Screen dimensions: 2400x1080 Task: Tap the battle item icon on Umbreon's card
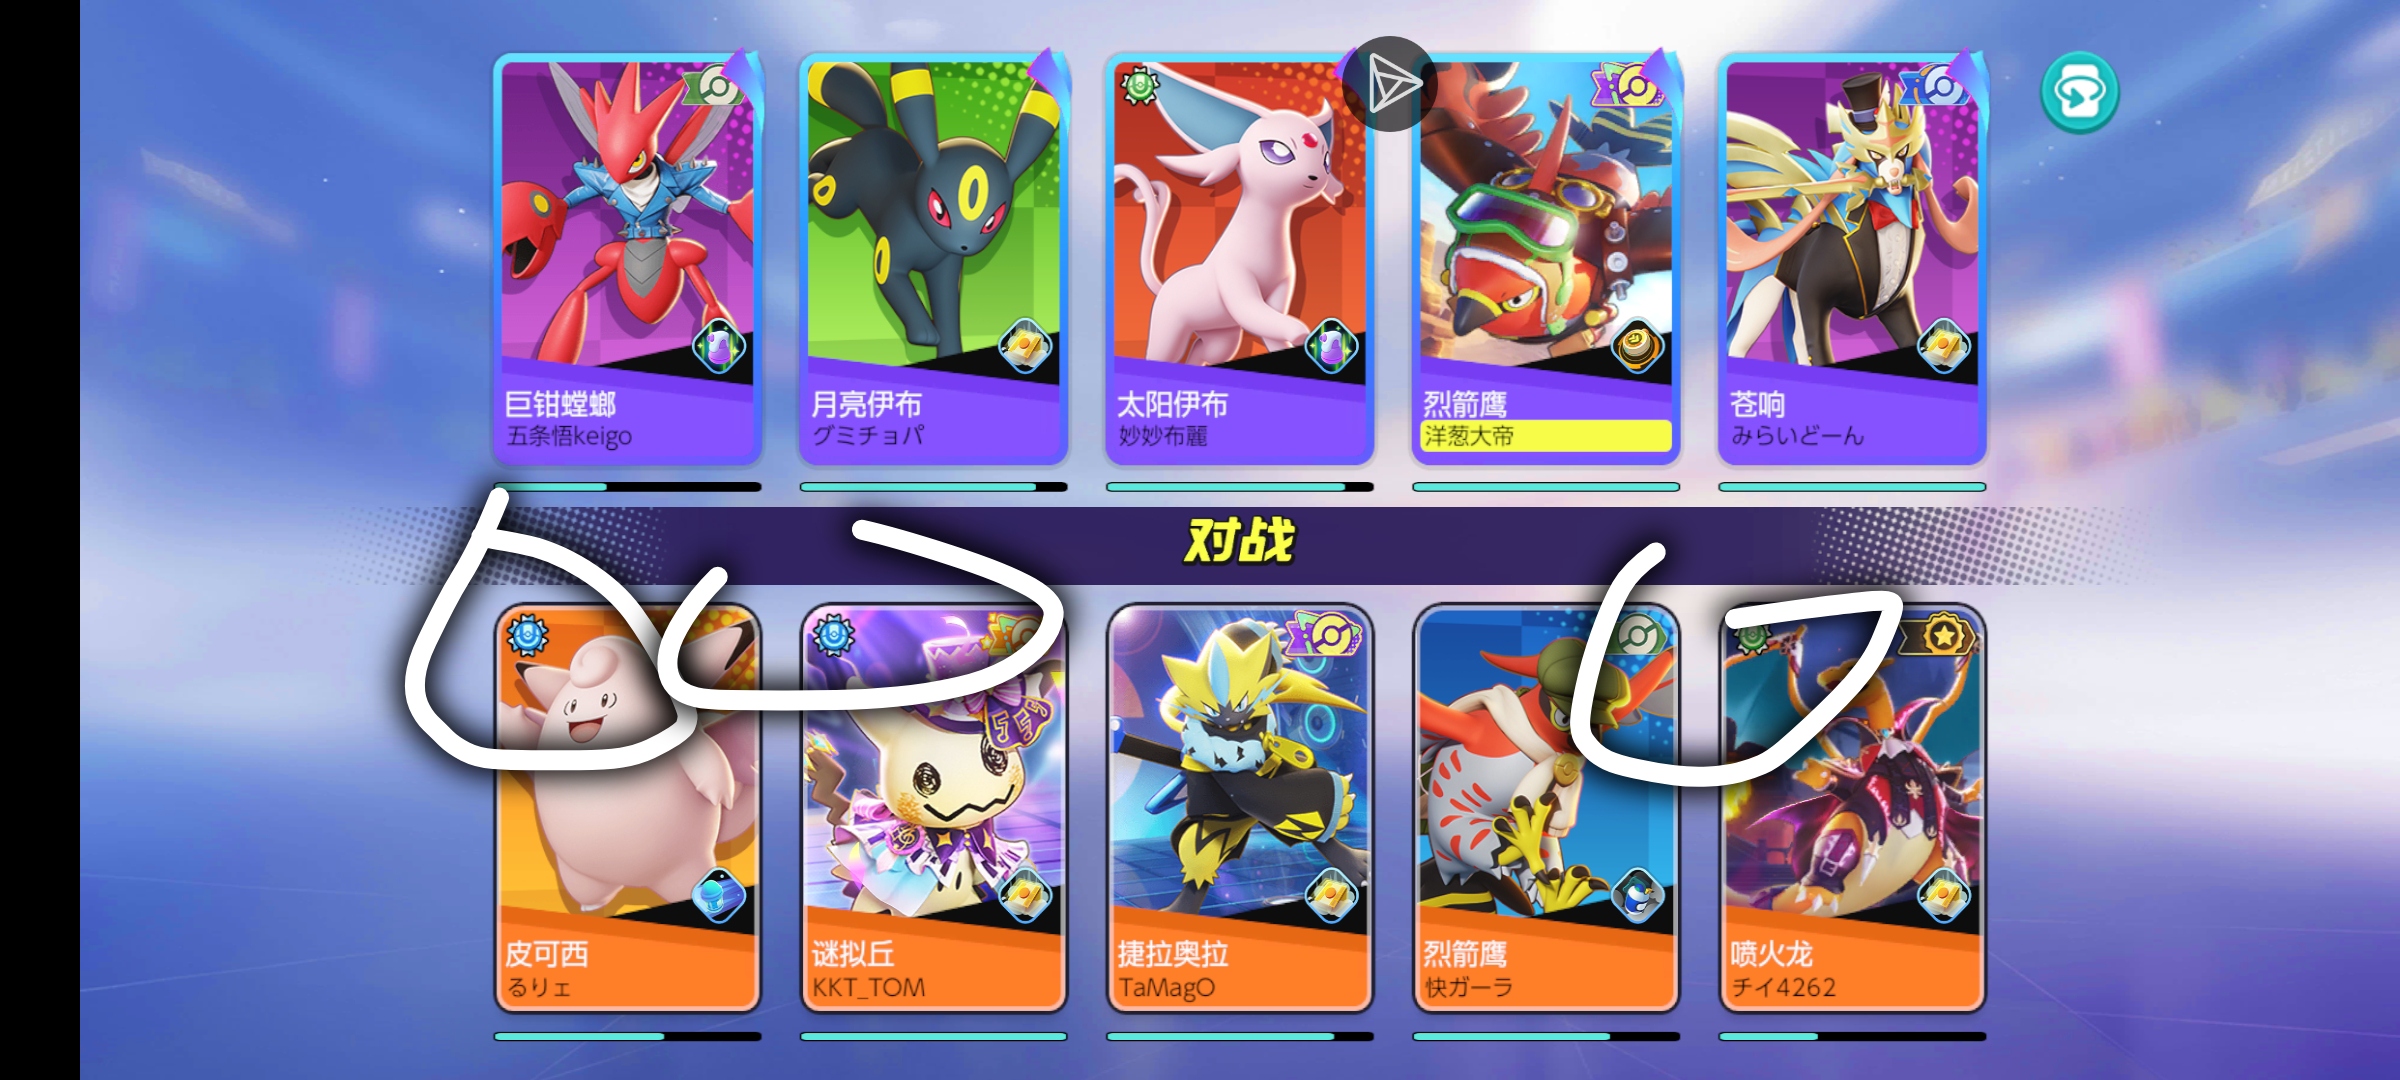[x=1025, y=347]
